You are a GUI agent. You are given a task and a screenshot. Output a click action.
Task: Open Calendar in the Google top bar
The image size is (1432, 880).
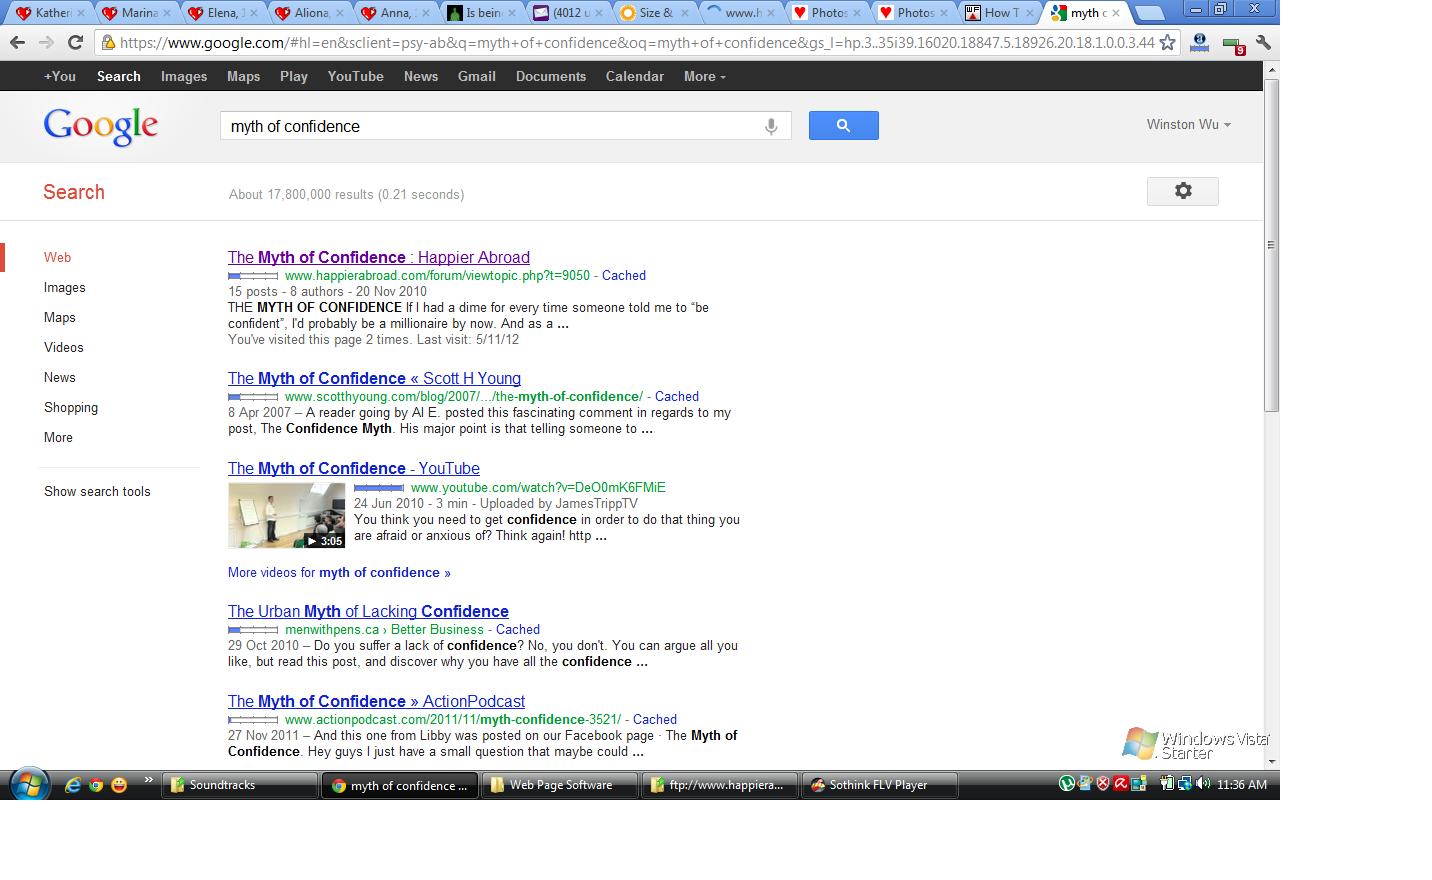tap(634, 76)
